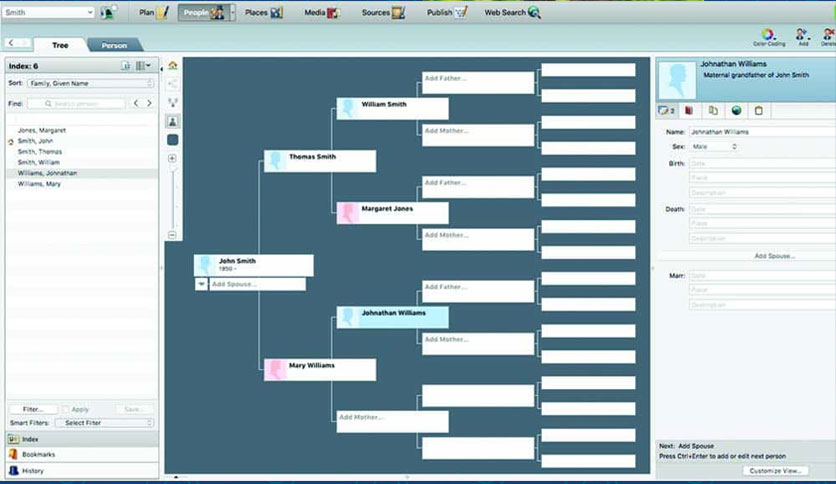
Task: Switch to family view icon in the tree toolbar
Action: tap(173, 102)
